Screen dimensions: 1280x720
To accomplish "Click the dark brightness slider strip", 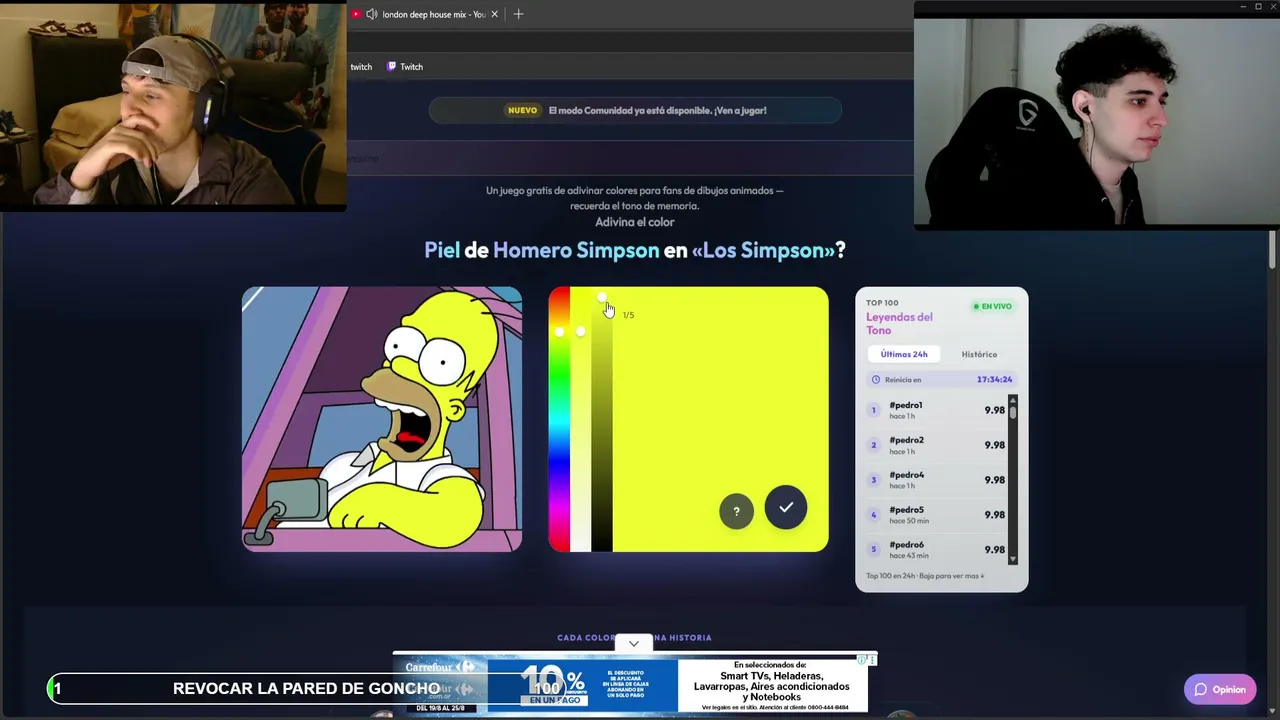I will coord(602,419).
